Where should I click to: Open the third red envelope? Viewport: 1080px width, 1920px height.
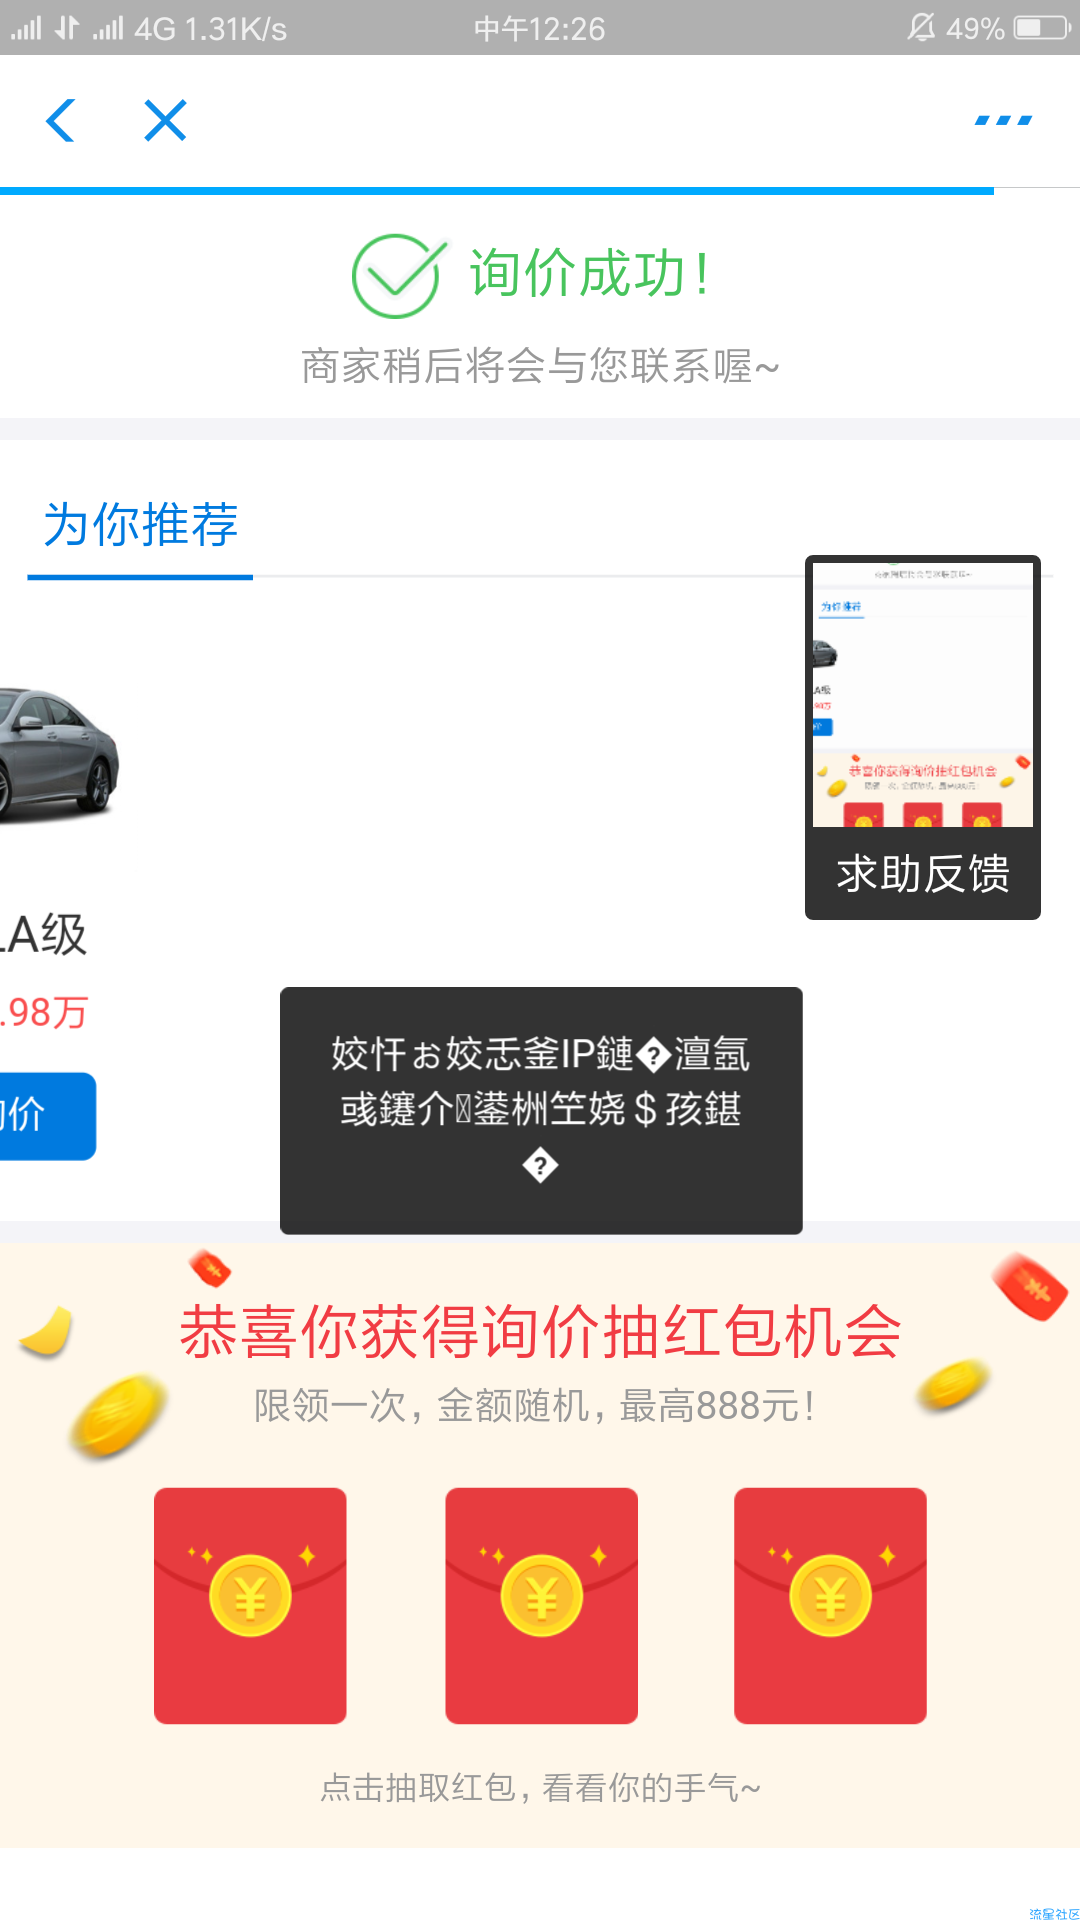click(830, 1606)
